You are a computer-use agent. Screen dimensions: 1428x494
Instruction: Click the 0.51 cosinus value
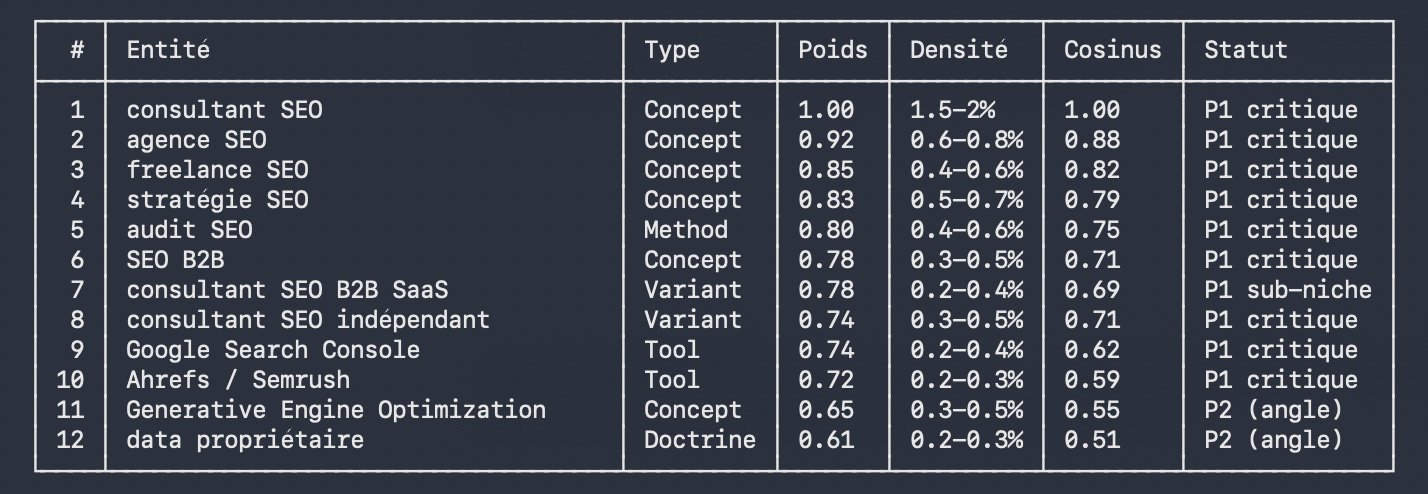tap(1091, 439)
